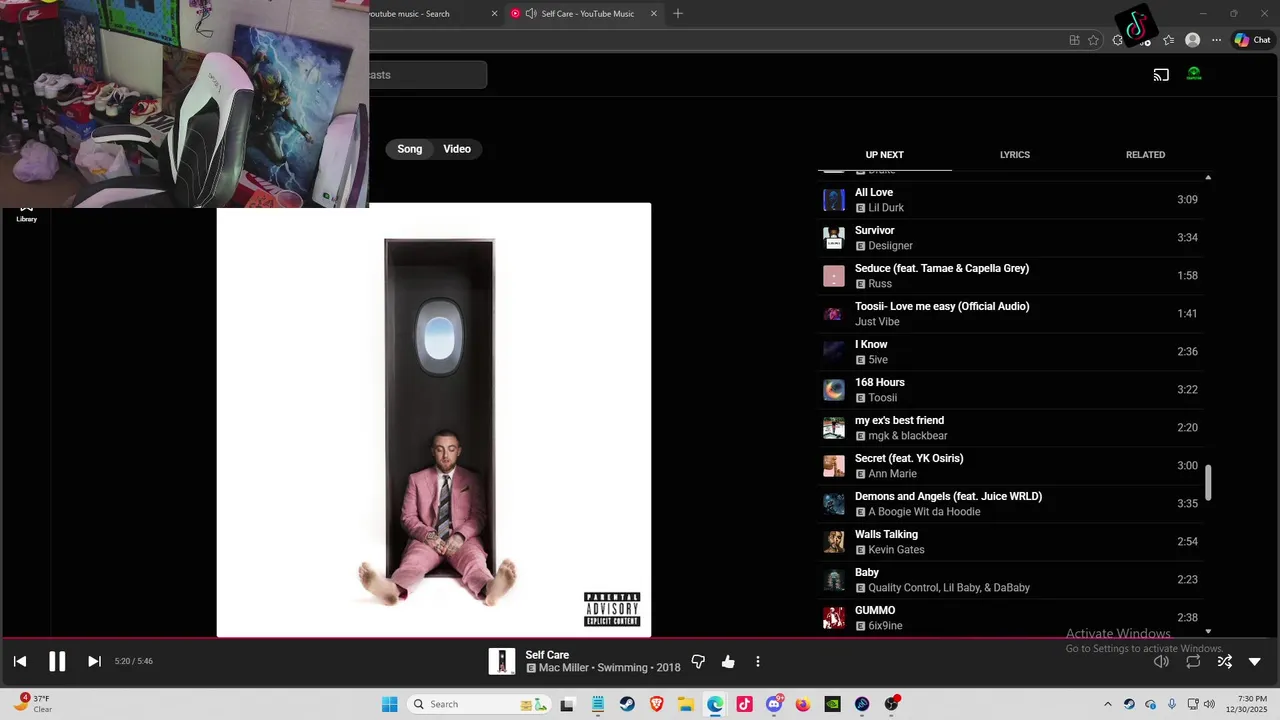Play Seduce by Russ from queue
Image resolution: width=1280 pixels, height=720 pixels.
pos(1010,276)
